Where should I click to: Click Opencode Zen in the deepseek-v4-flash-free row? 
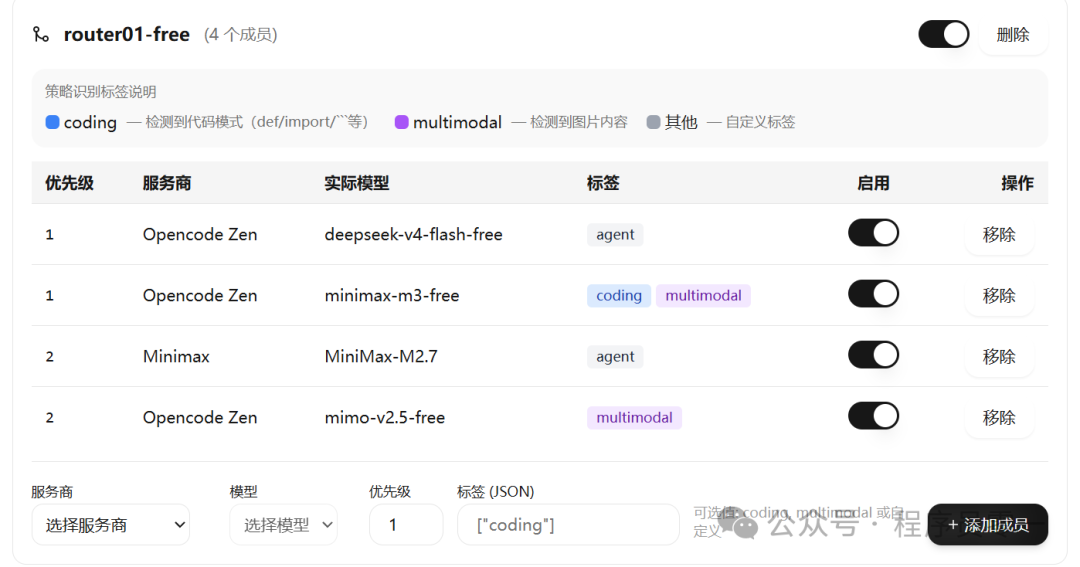(200, 234)
